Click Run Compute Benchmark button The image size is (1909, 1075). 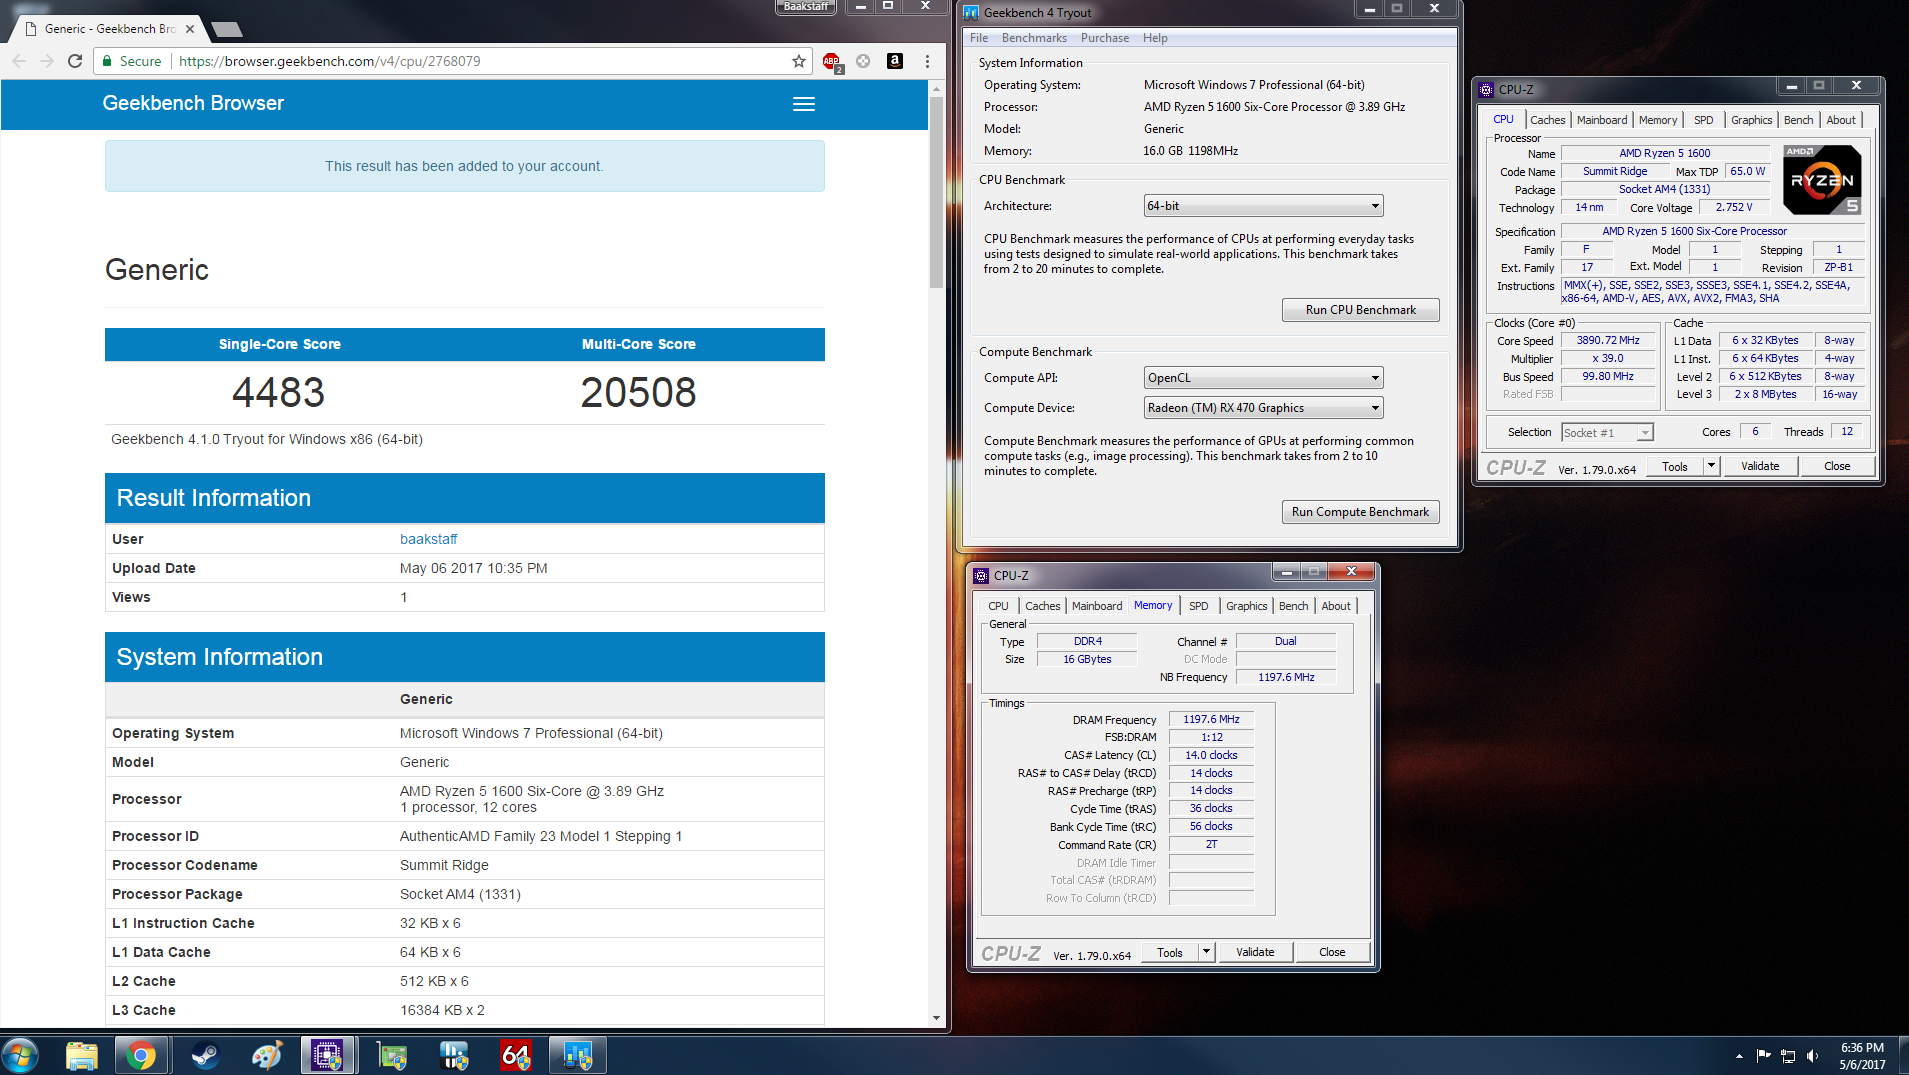1360,512
